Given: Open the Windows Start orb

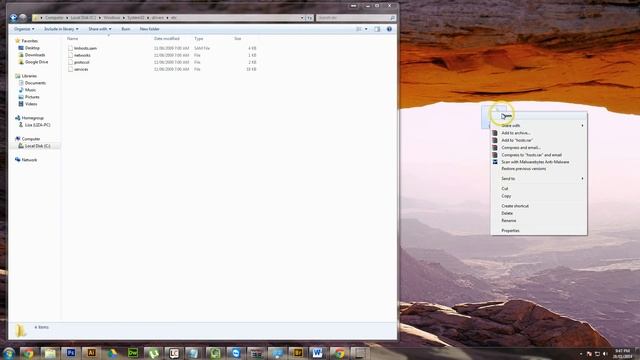Looking at the screenshot, I should (x=9, y=353).
